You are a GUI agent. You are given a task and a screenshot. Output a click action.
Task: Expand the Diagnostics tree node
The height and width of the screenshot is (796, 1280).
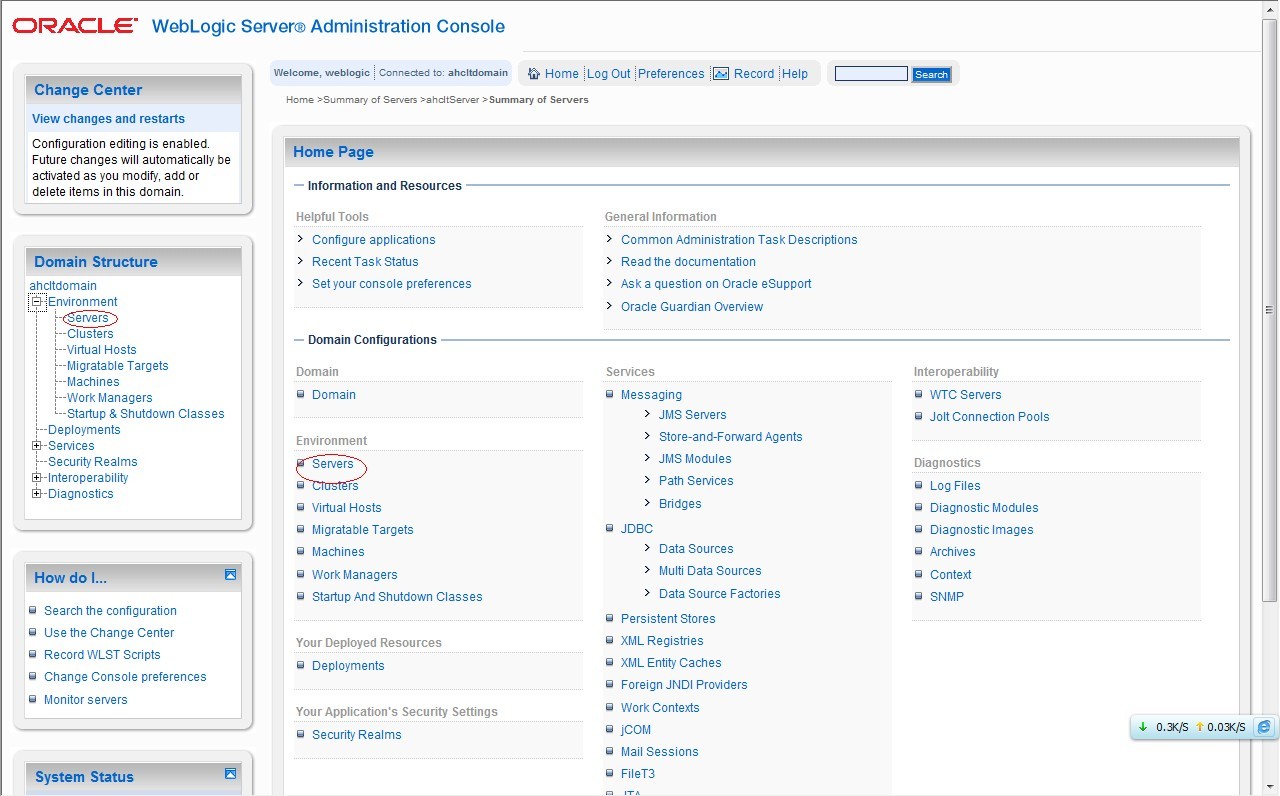[37, 494]
